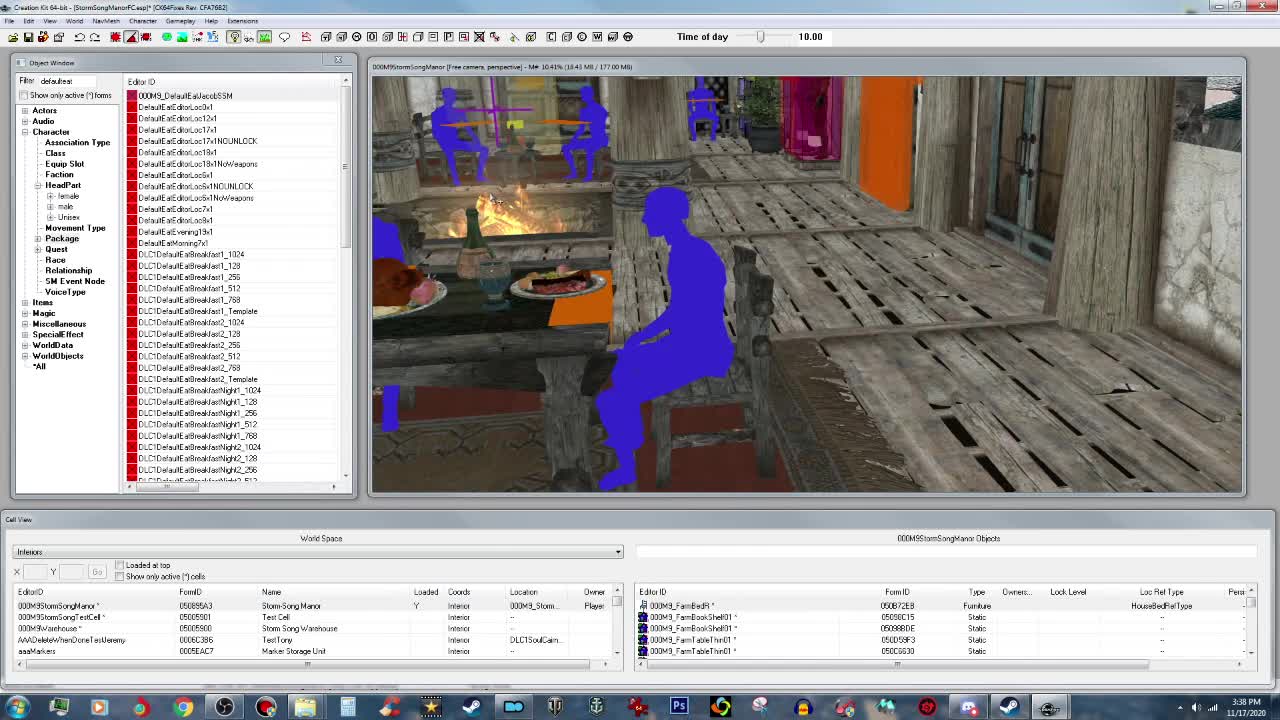The image size is (1280, 720).
Task: Sort cell objects by Type column header
Action: point(977,592)
